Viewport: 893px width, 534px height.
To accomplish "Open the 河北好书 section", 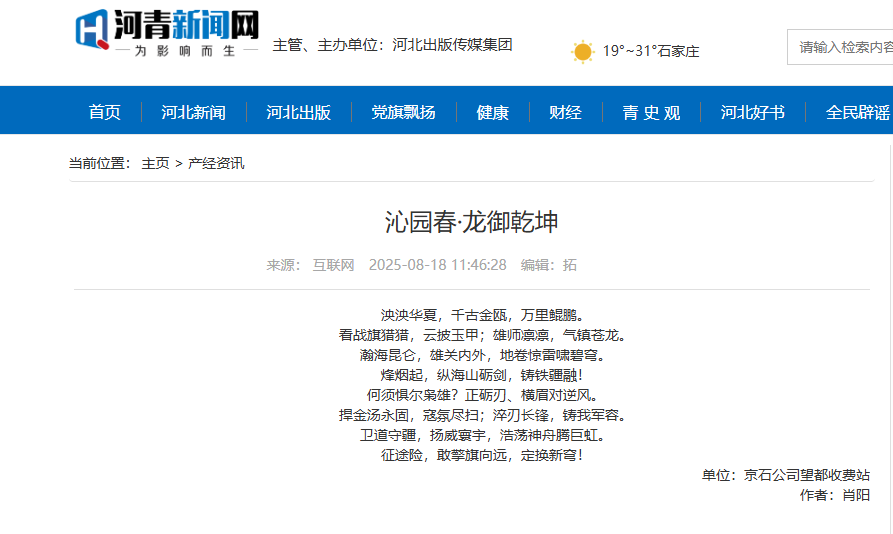I will click(x=752, y=112).
